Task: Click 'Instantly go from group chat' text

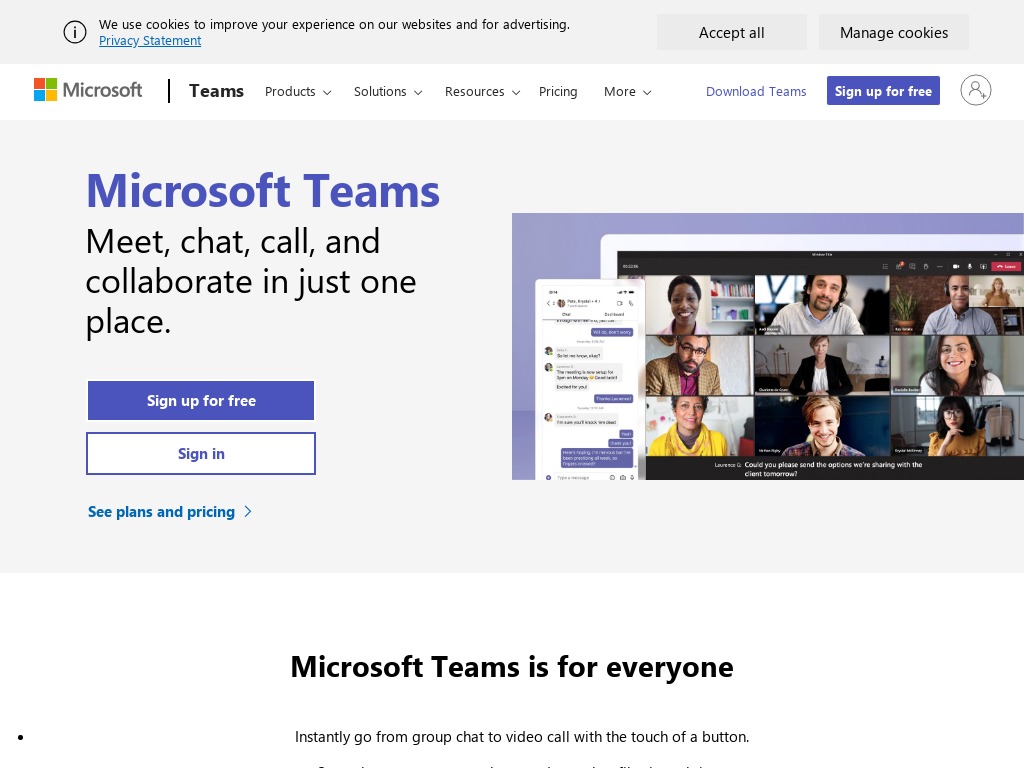Action: click(522, 737)
